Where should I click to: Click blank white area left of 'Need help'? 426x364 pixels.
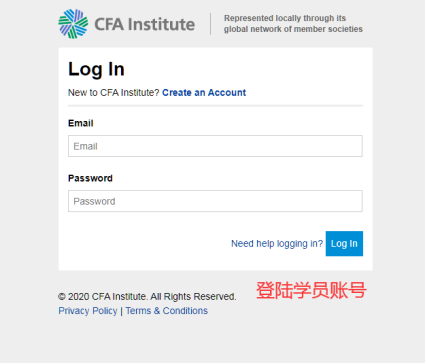pyautogui.click(x=147, y=244)
